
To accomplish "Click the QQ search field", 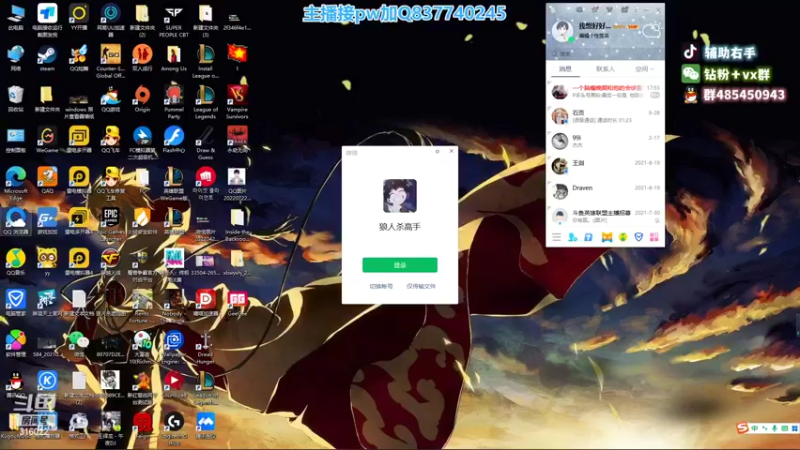I will click(605, 54).
